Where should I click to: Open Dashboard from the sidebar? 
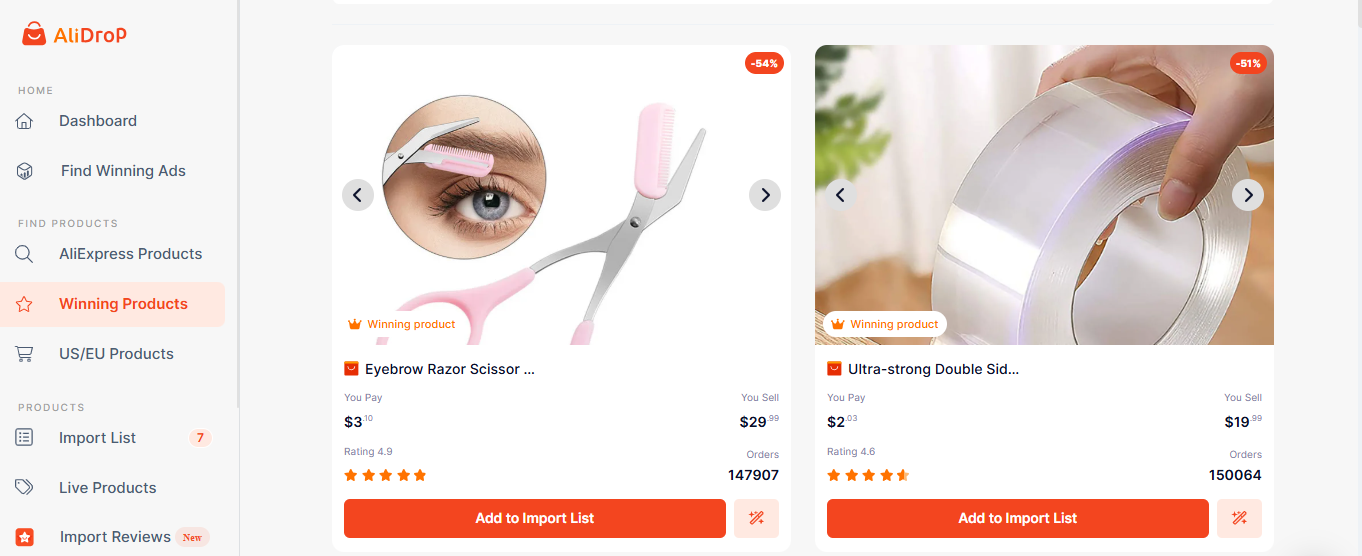coord(98,121)
